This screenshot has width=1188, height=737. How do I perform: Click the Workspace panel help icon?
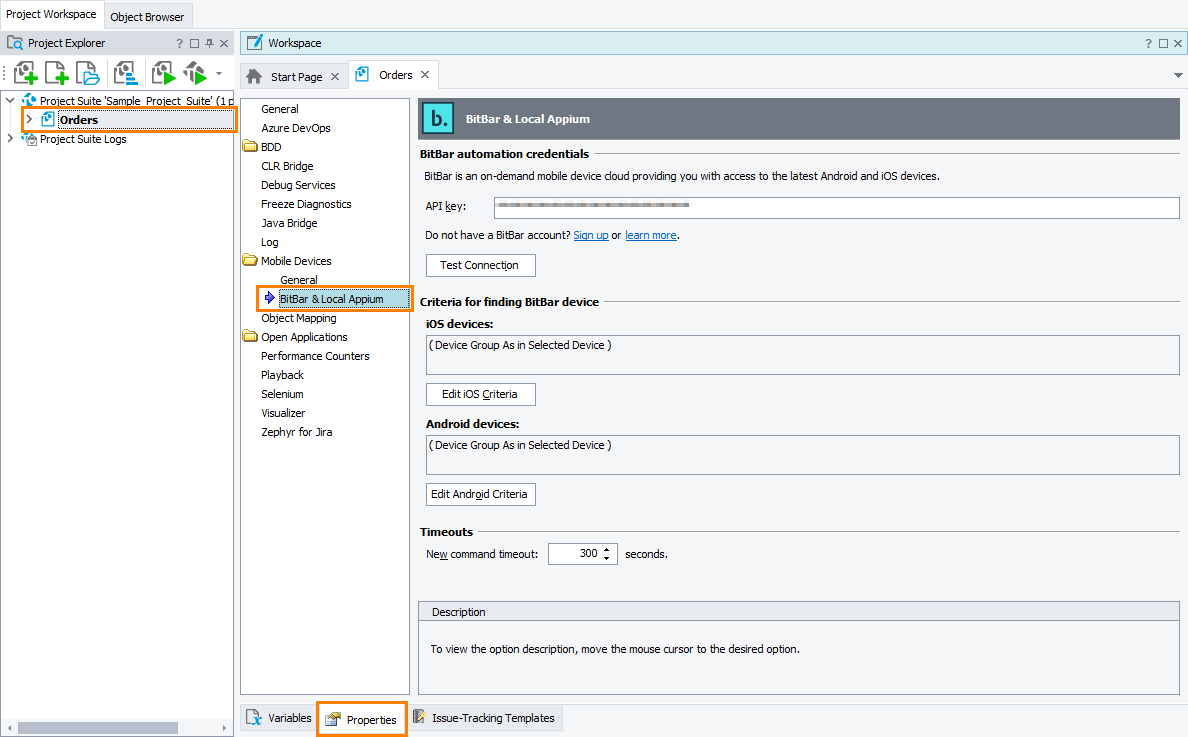(x=1149, y=44)
